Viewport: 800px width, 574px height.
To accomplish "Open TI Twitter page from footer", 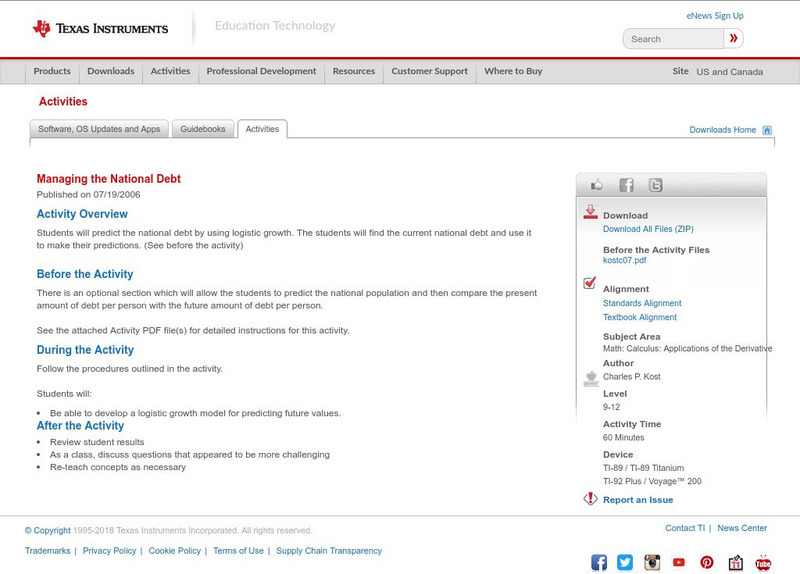I will tap(625, 562).
